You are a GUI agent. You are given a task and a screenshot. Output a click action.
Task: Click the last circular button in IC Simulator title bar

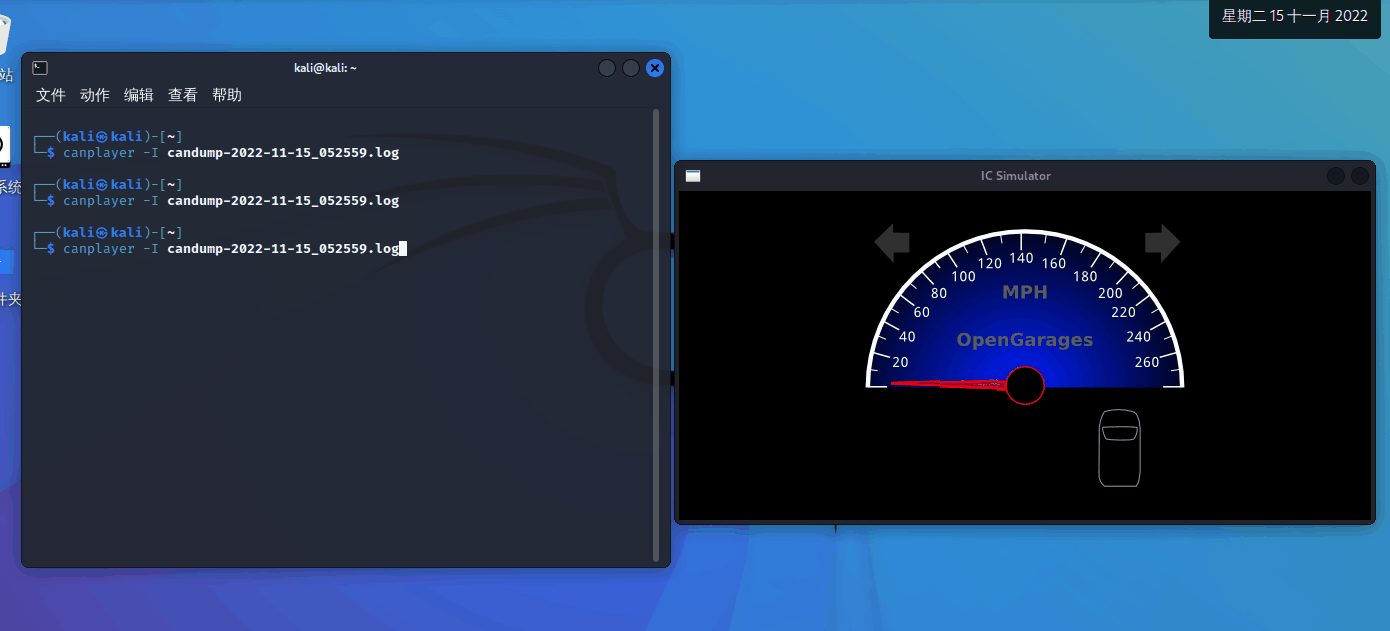pos(1360,176)
